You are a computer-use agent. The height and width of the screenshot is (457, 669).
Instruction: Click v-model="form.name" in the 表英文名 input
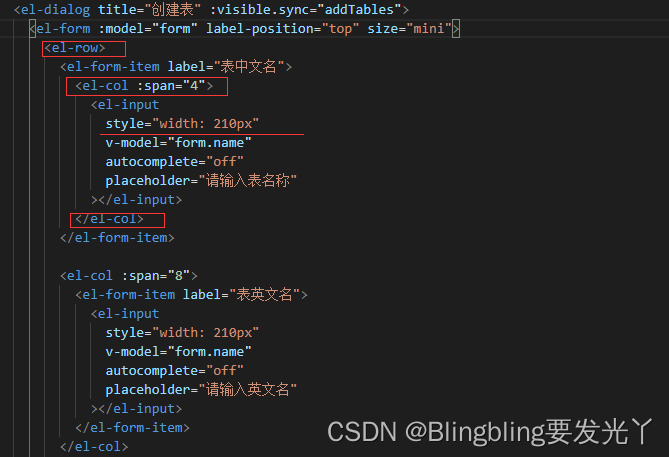pyautogui.click(x=178, y=352)
